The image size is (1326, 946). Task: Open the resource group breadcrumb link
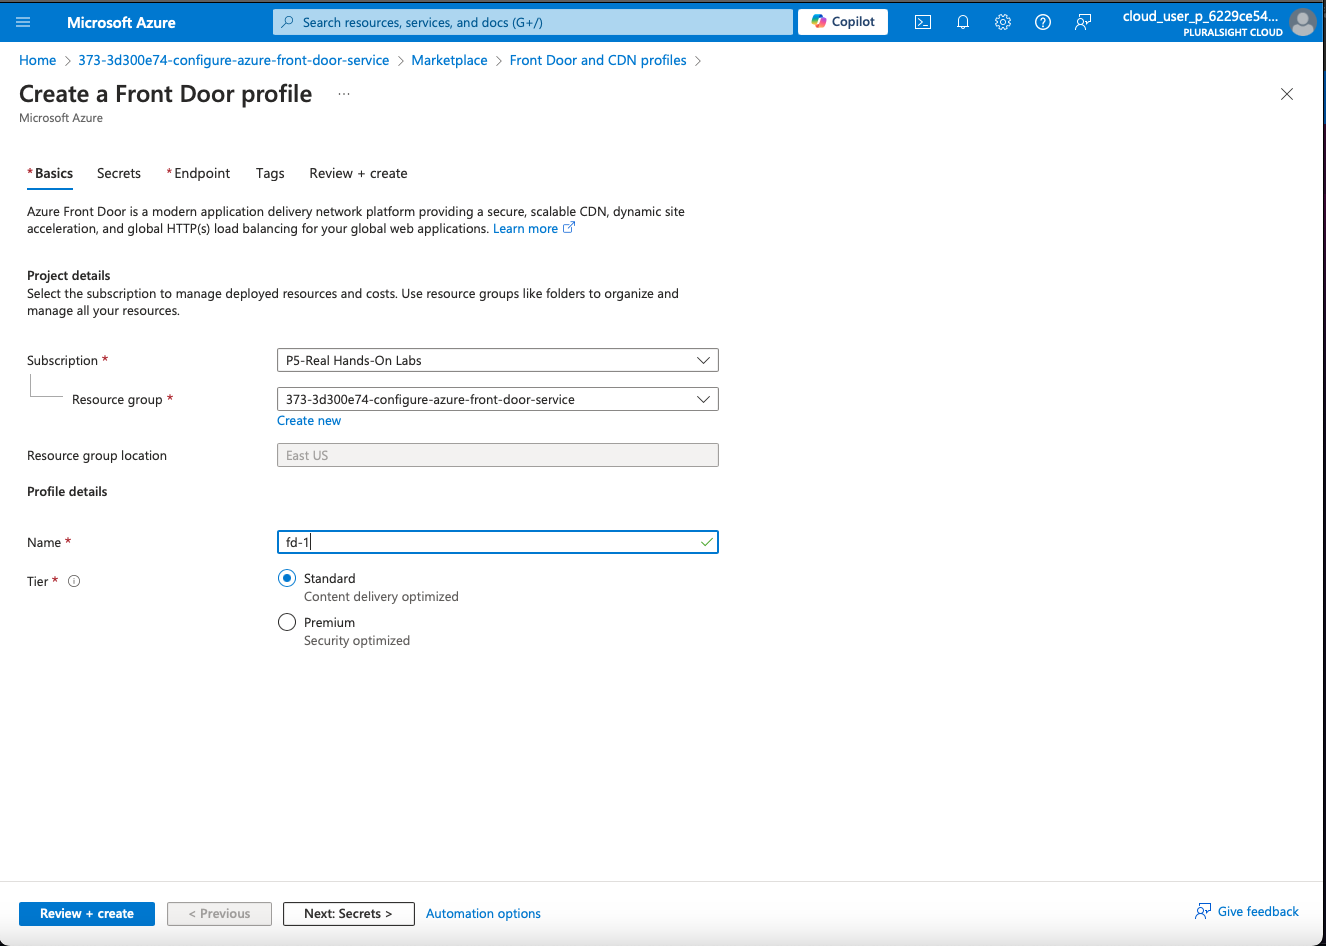[x=234, y=60]
